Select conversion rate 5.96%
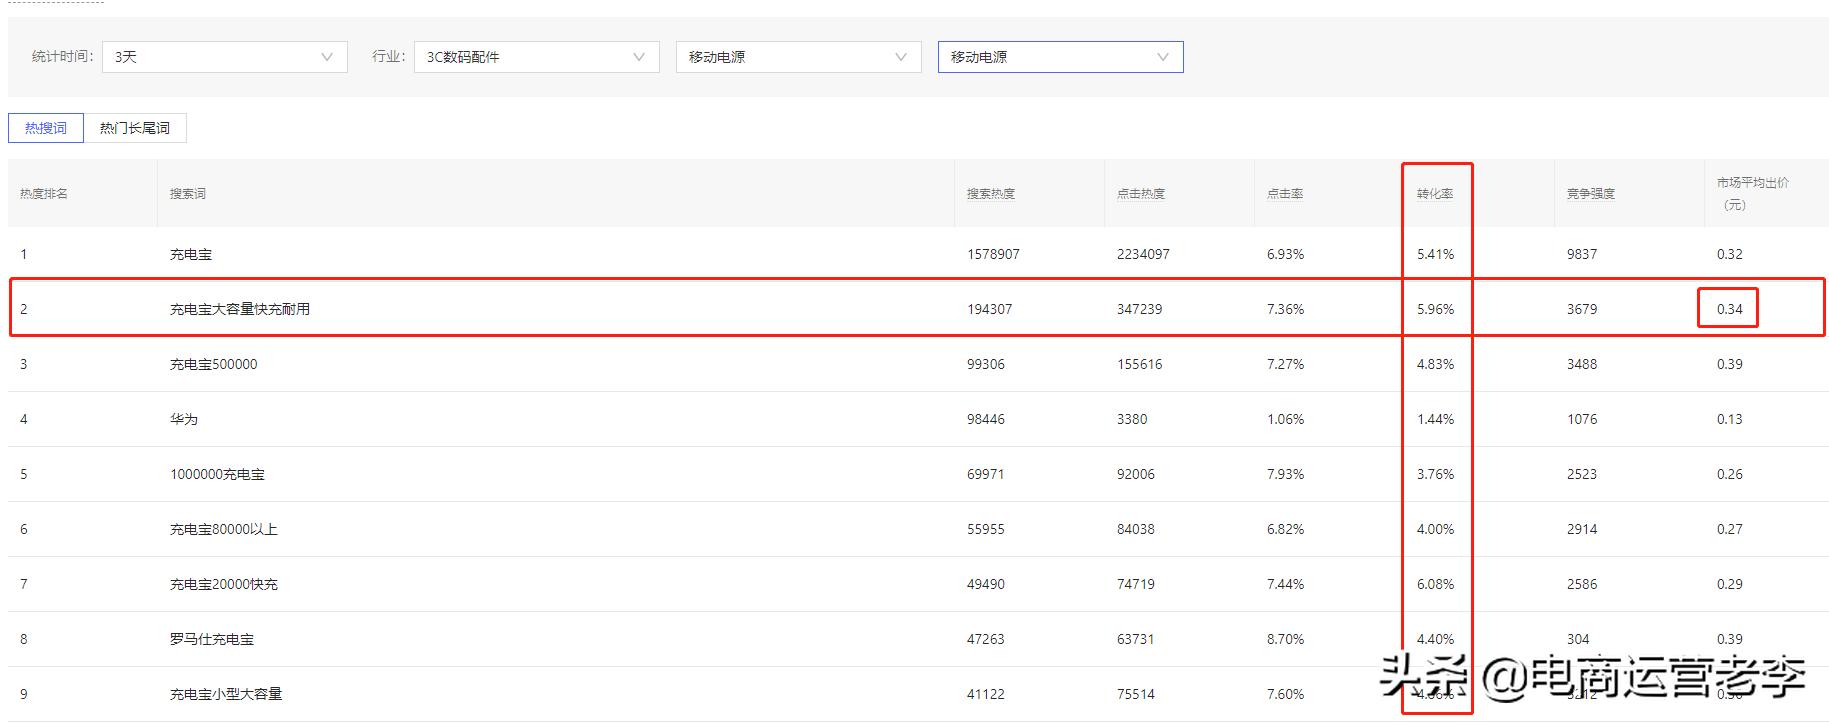 1435,309
